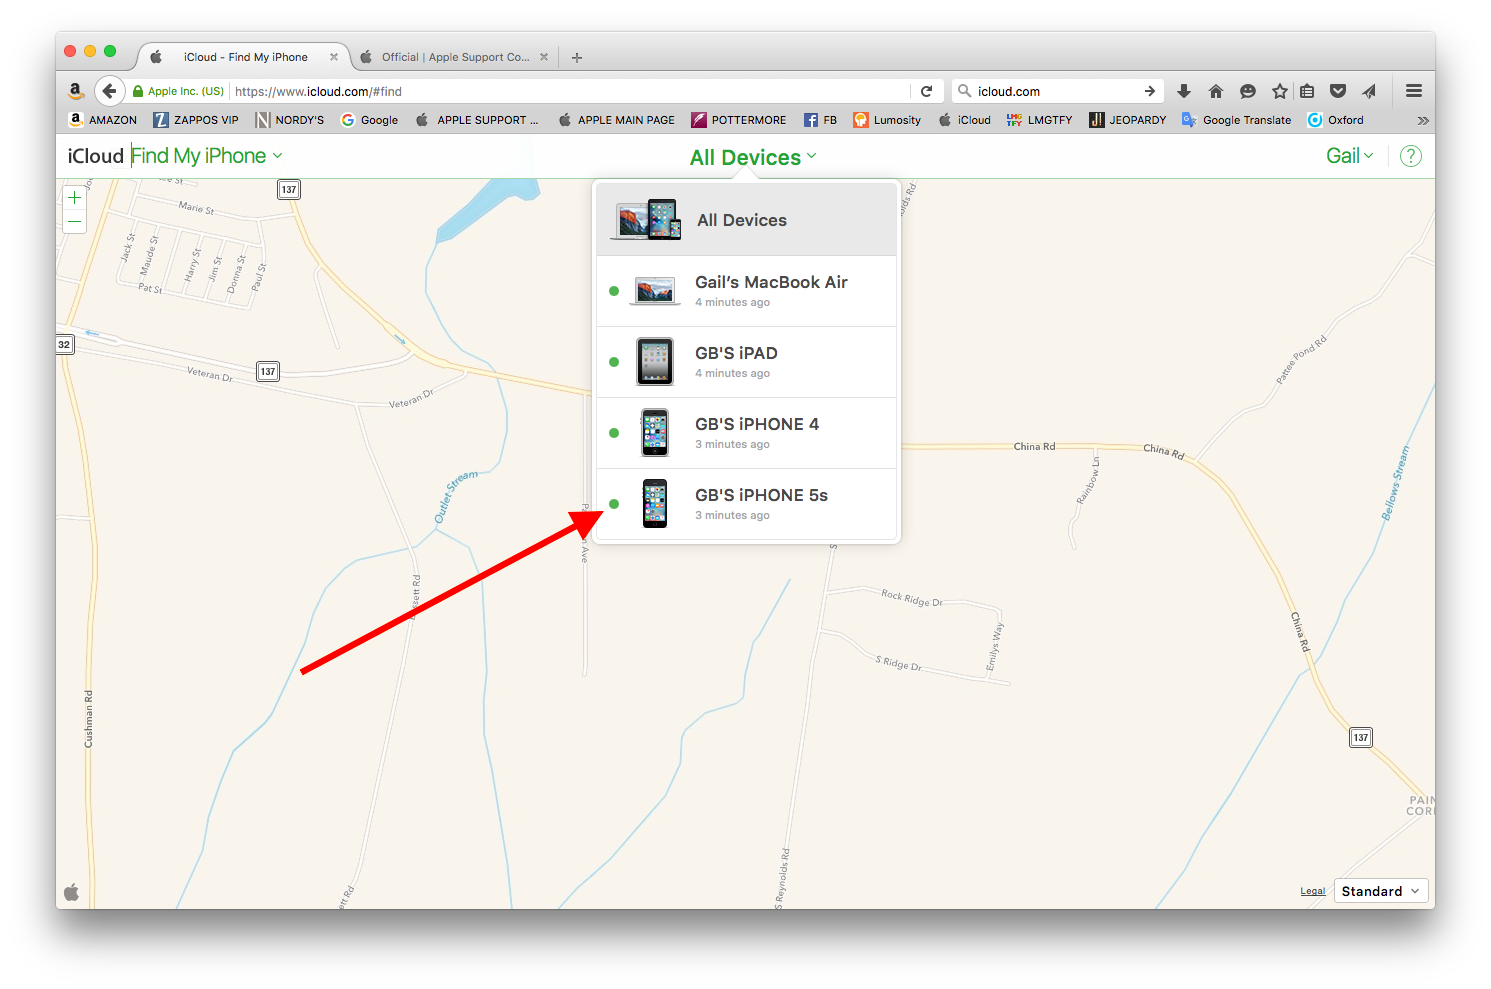Open the Oxford bookmark
Viewport: 1491px width, 989px height.
point(1336,120)
